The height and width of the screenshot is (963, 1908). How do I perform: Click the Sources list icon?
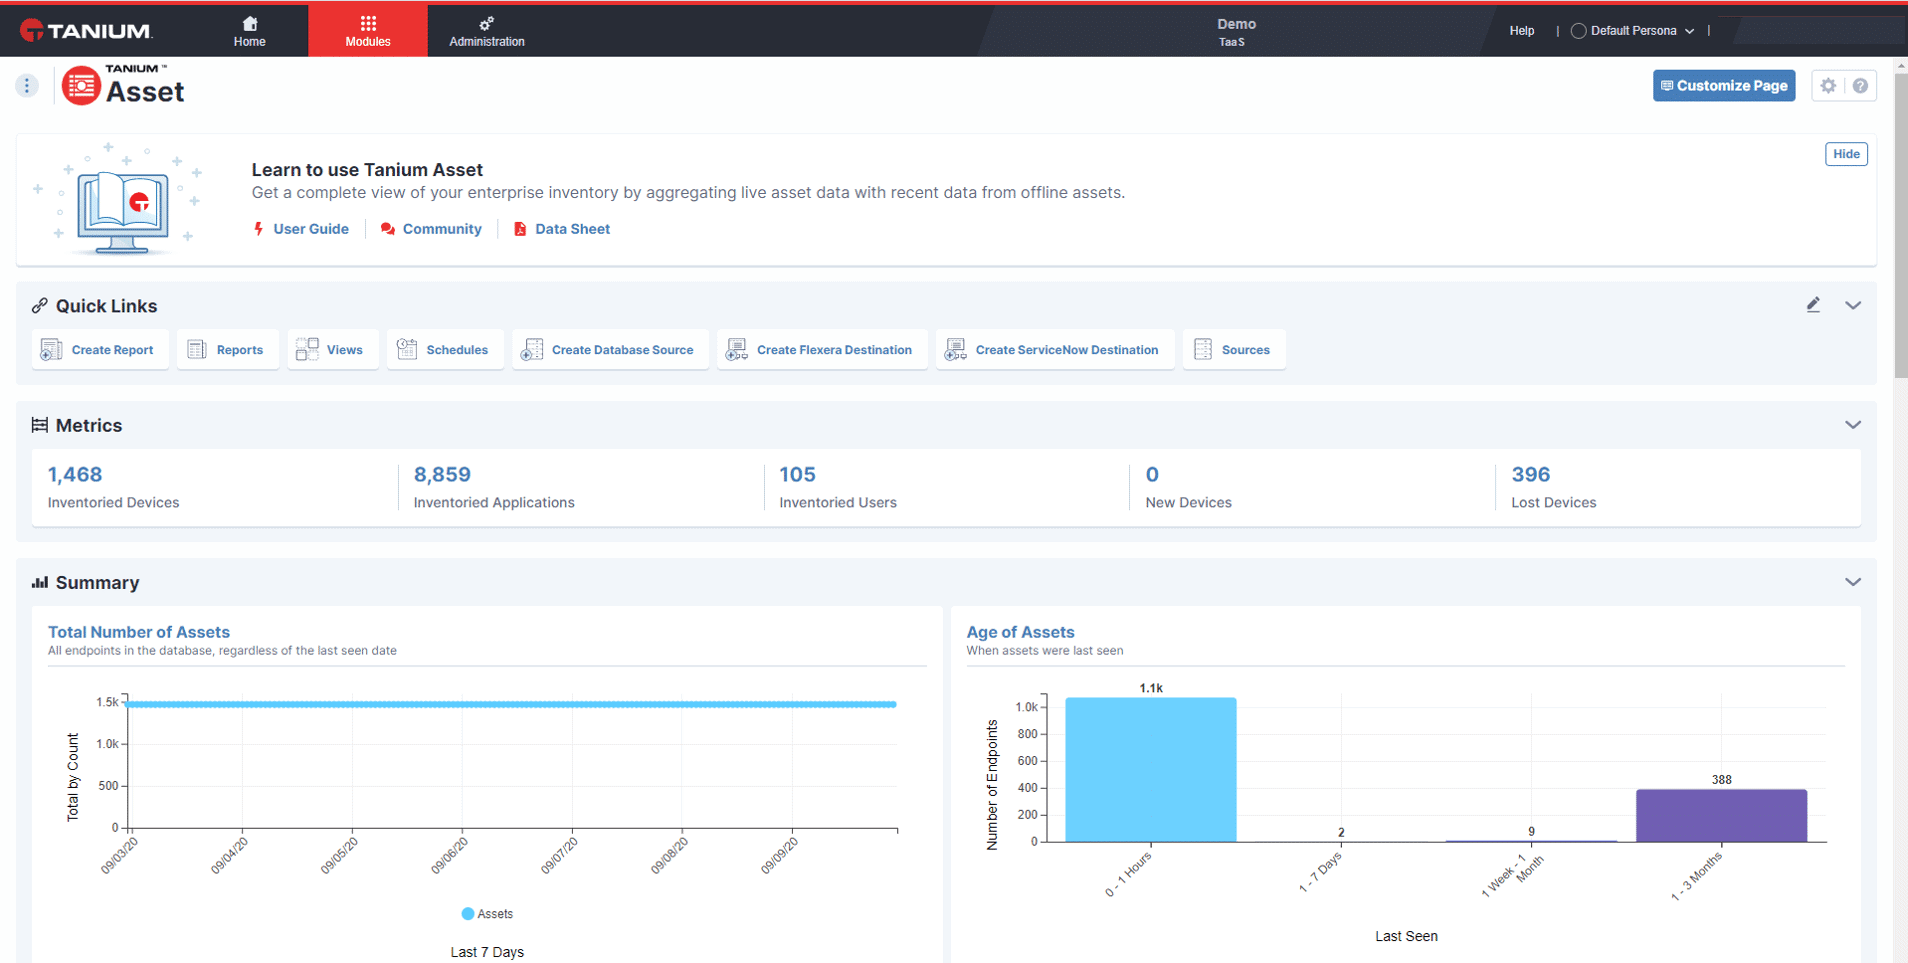pyautogui.click(x=1203, y=349)
